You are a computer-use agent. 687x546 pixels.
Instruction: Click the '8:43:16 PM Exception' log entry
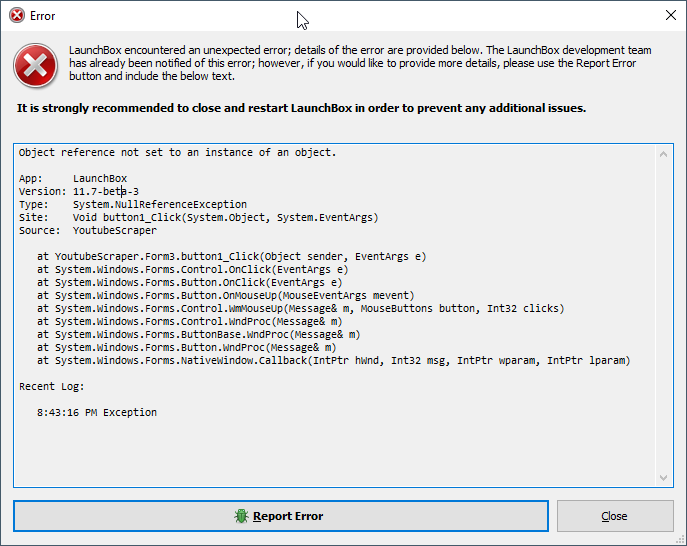pyautogui.click(x=97, y=412)
